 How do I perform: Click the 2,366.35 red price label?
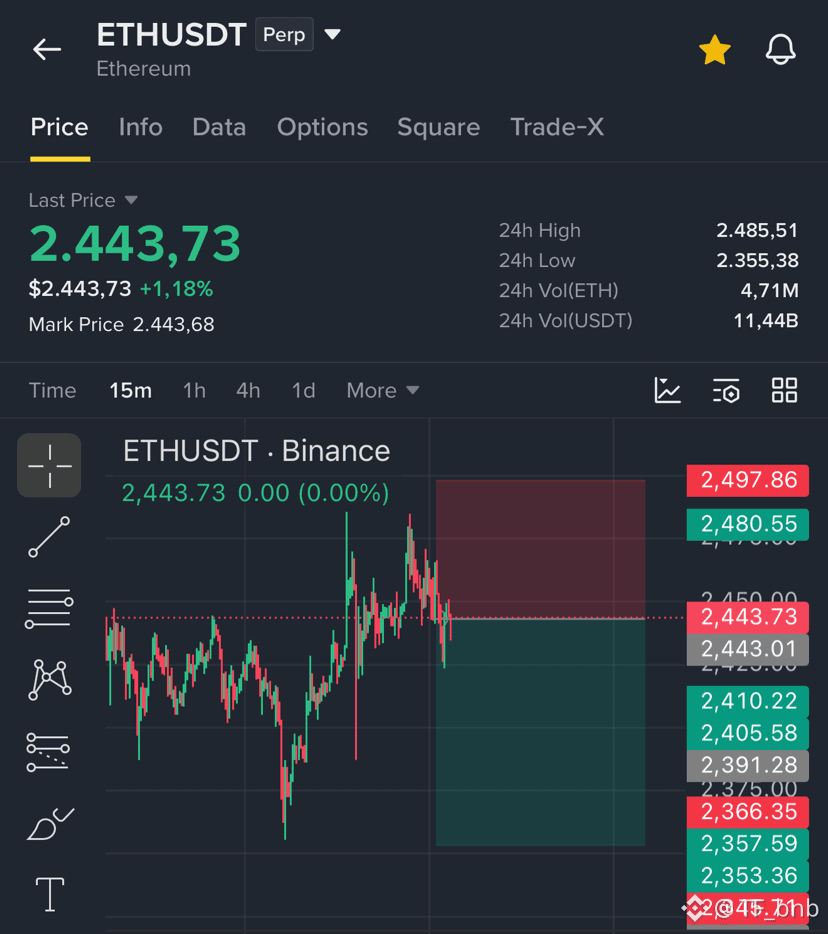[x=748, y=812]
